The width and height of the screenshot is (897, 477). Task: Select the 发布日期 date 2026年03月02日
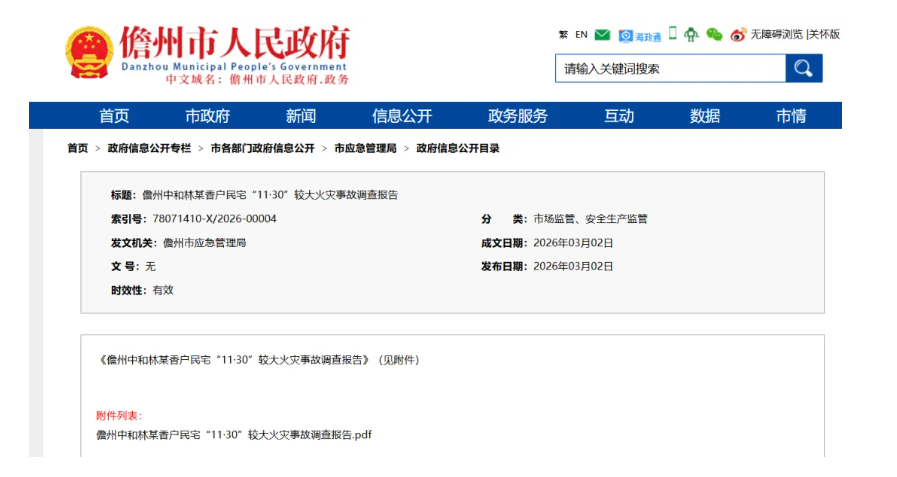coord(573,266)
